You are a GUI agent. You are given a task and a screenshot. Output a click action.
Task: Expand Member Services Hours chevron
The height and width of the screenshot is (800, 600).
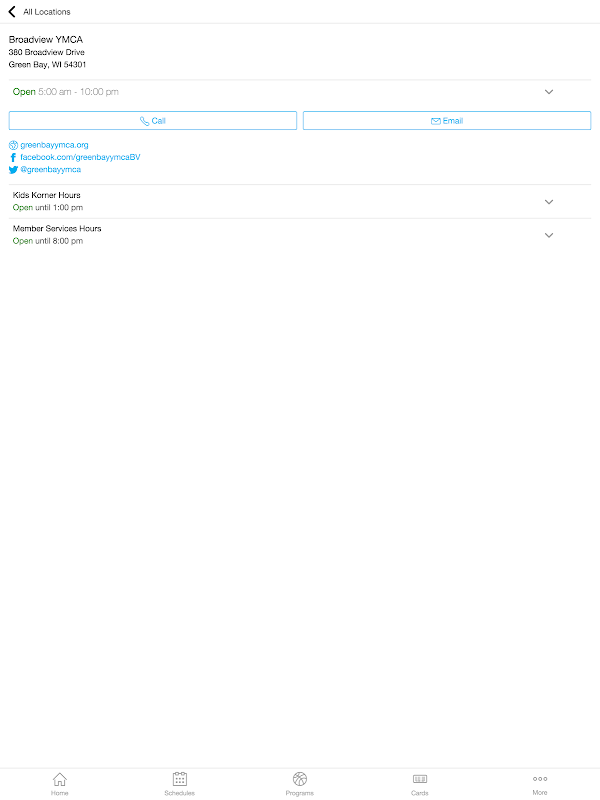click(549, 235)
